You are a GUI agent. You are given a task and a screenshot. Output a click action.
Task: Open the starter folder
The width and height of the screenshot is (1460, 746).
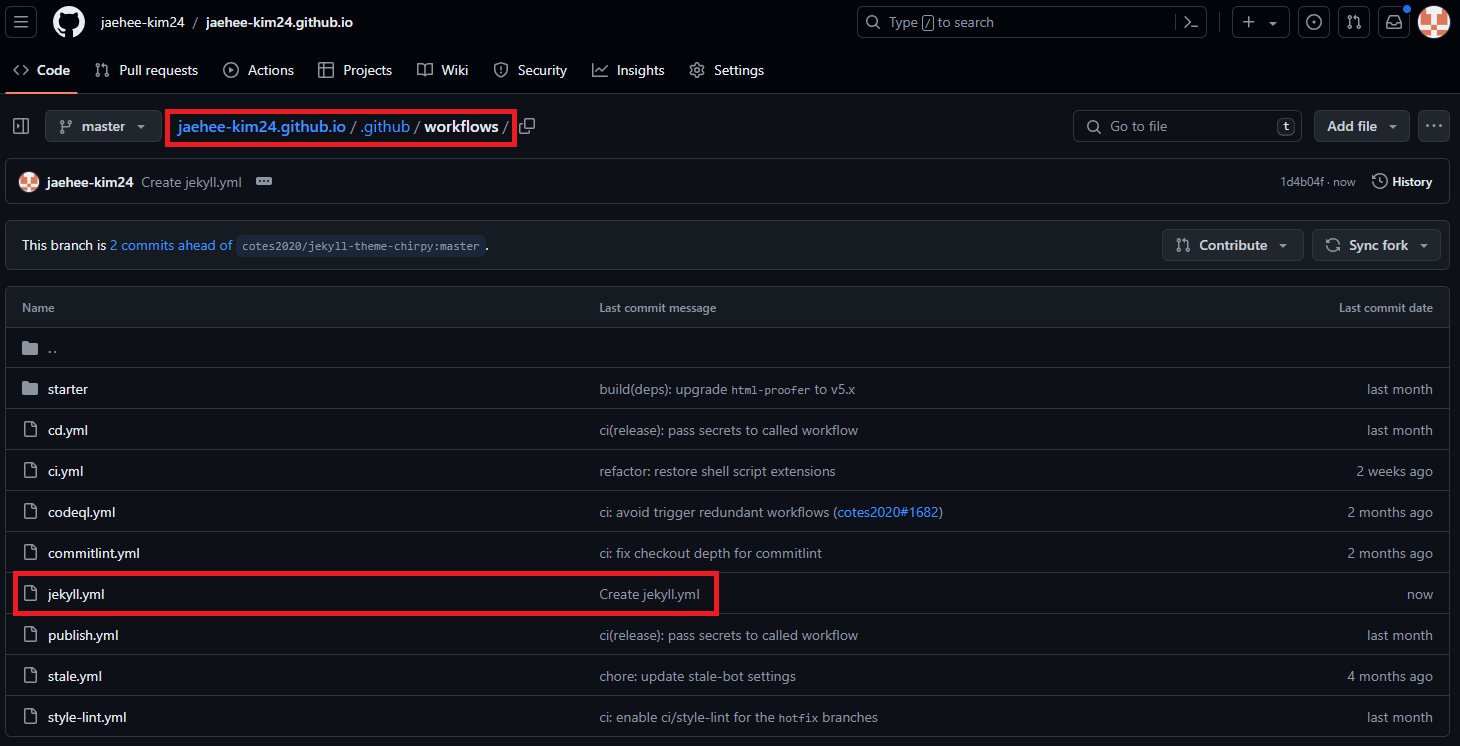coord(68,389)
